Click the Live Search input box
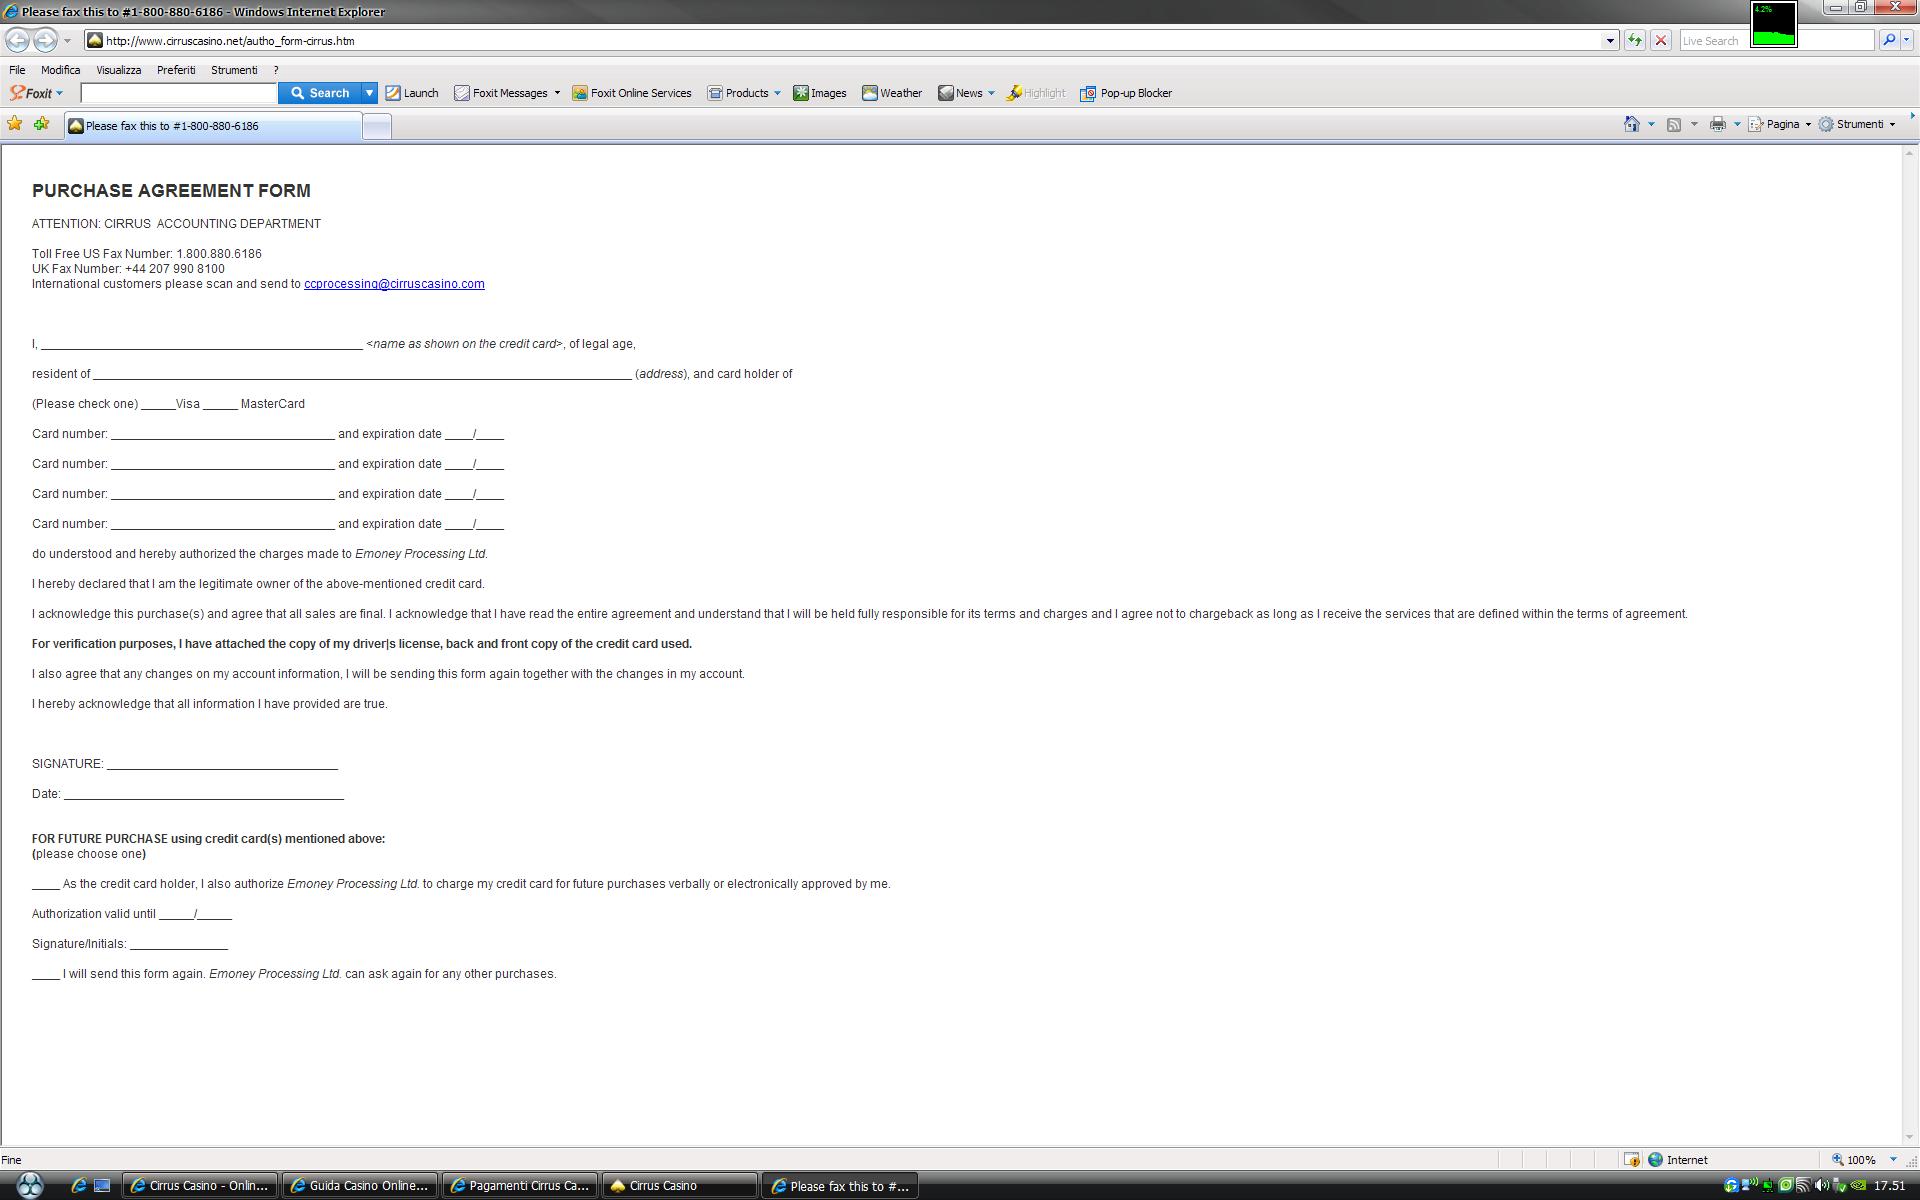1920x1200 pixels. [1777, 41]
